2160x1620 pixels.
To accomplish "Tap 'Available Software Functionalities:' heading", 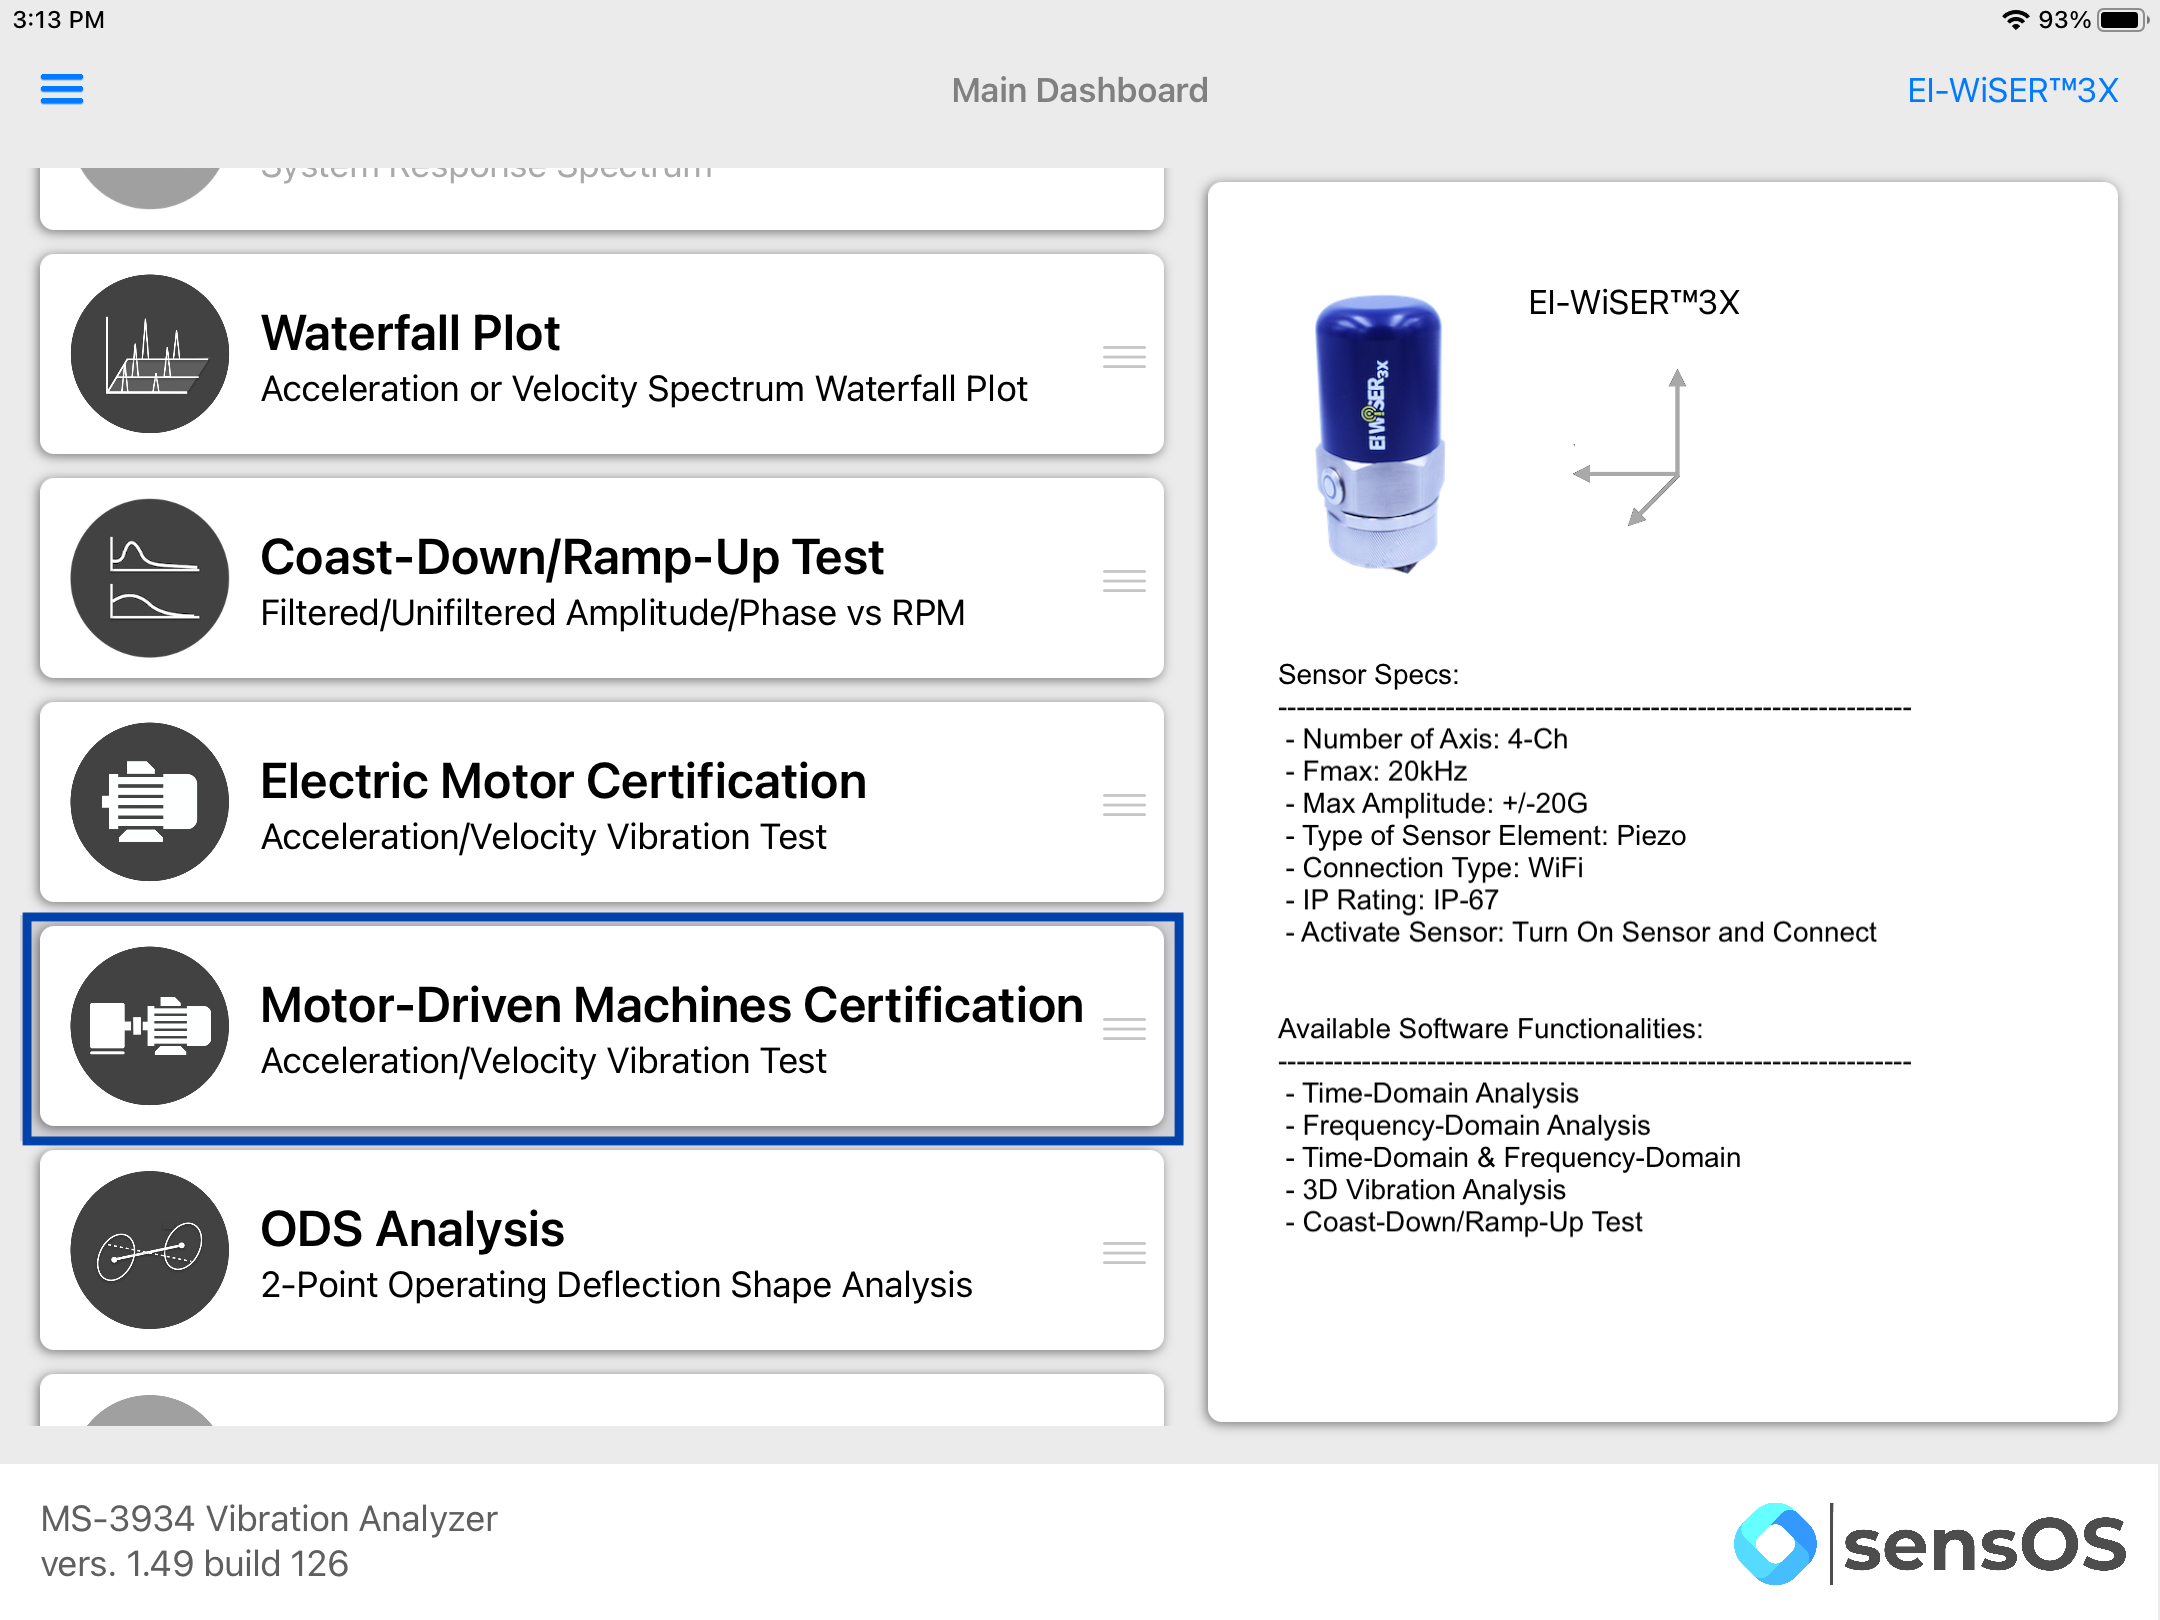I will point(1490,1029).
